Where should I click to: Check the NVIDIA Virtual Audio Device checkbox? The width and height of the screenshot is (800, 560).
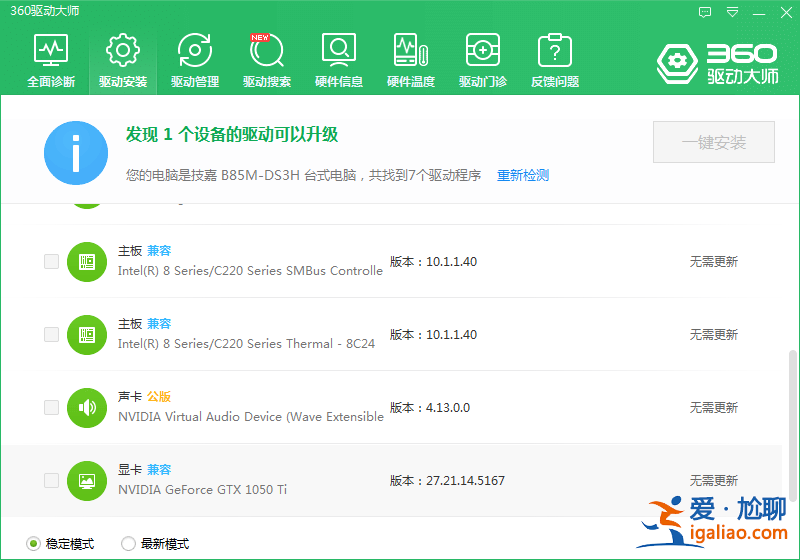click(52, 408)
